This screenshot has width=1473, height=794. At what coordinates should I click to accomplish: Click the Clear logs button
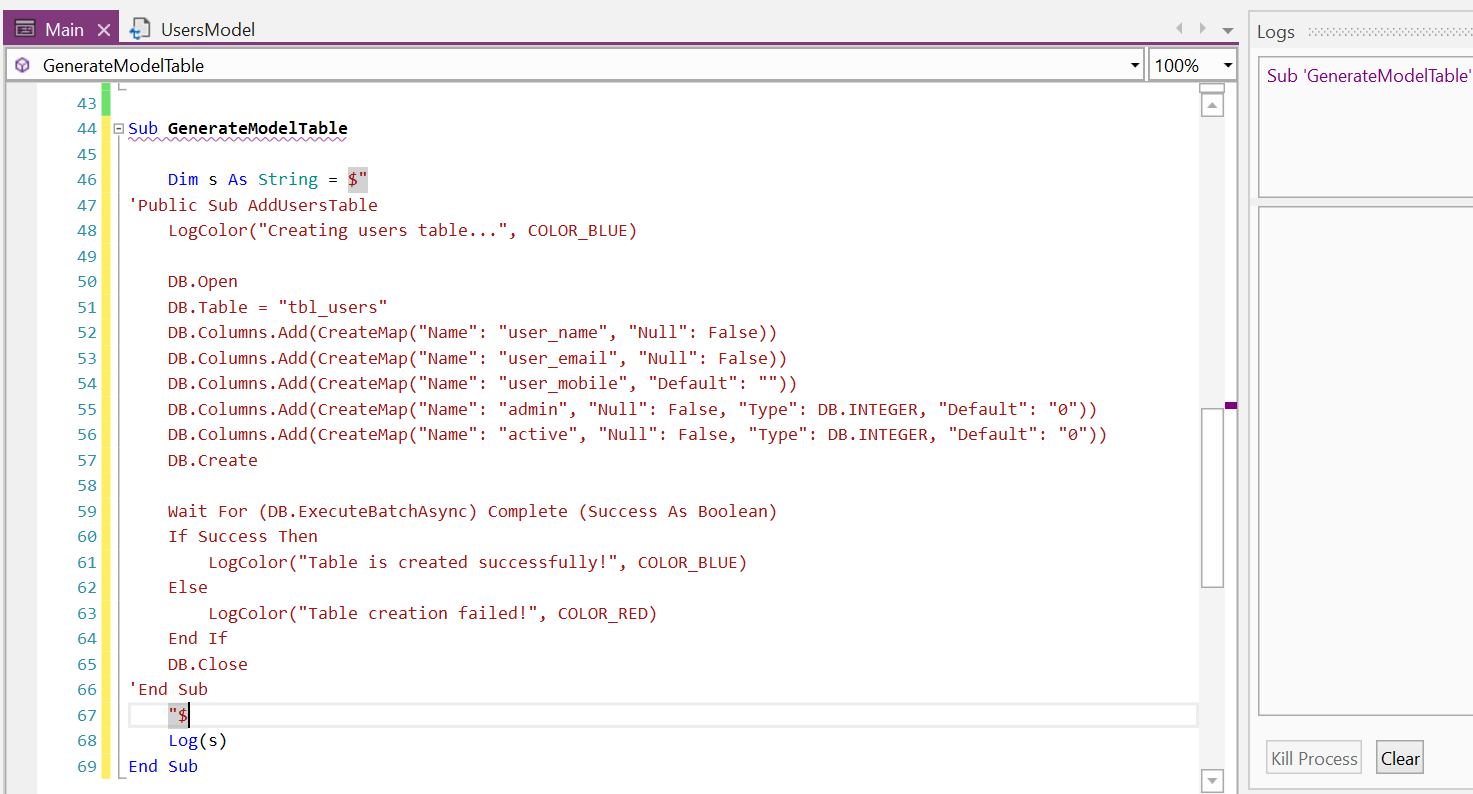[1400, 758]
